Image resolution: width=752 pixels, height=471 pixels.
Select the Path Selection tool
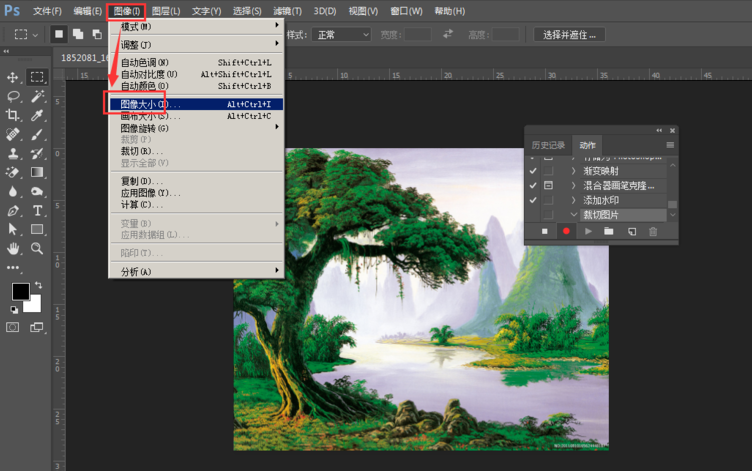pos(13,229)
